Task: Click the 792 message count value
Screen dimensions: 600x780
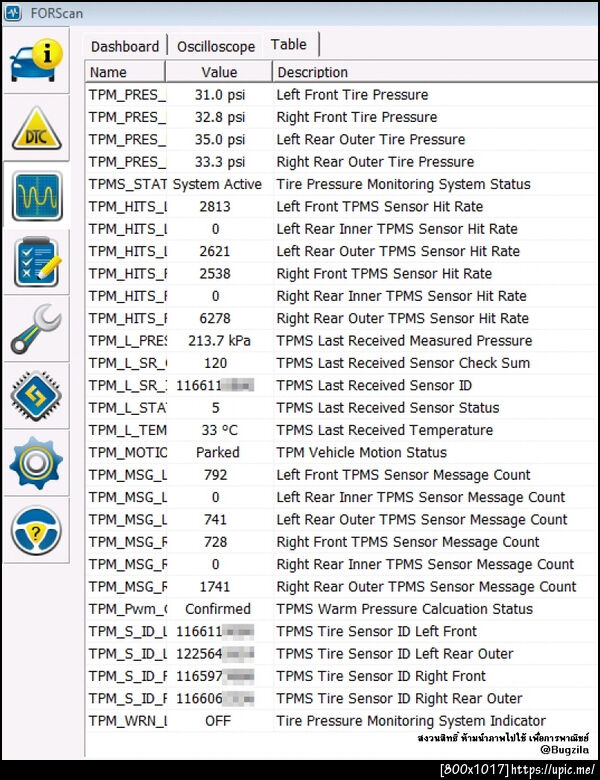Action: point(215,475)
